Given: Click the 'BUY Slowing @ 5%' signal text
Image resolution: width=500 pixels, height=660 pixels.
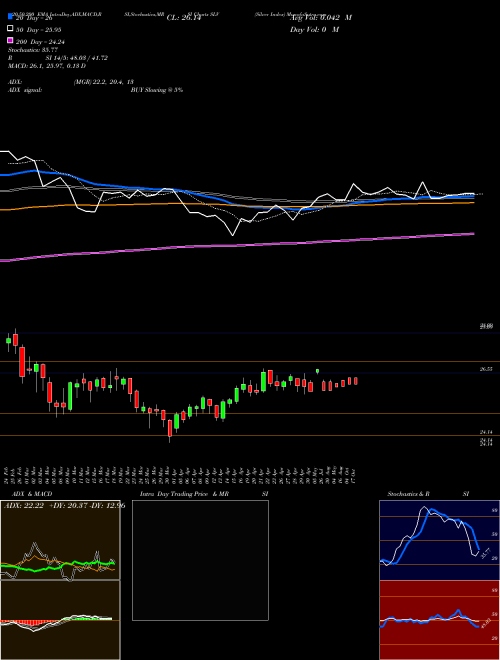Looking at the screenshot, I should (x=157, y=90).
